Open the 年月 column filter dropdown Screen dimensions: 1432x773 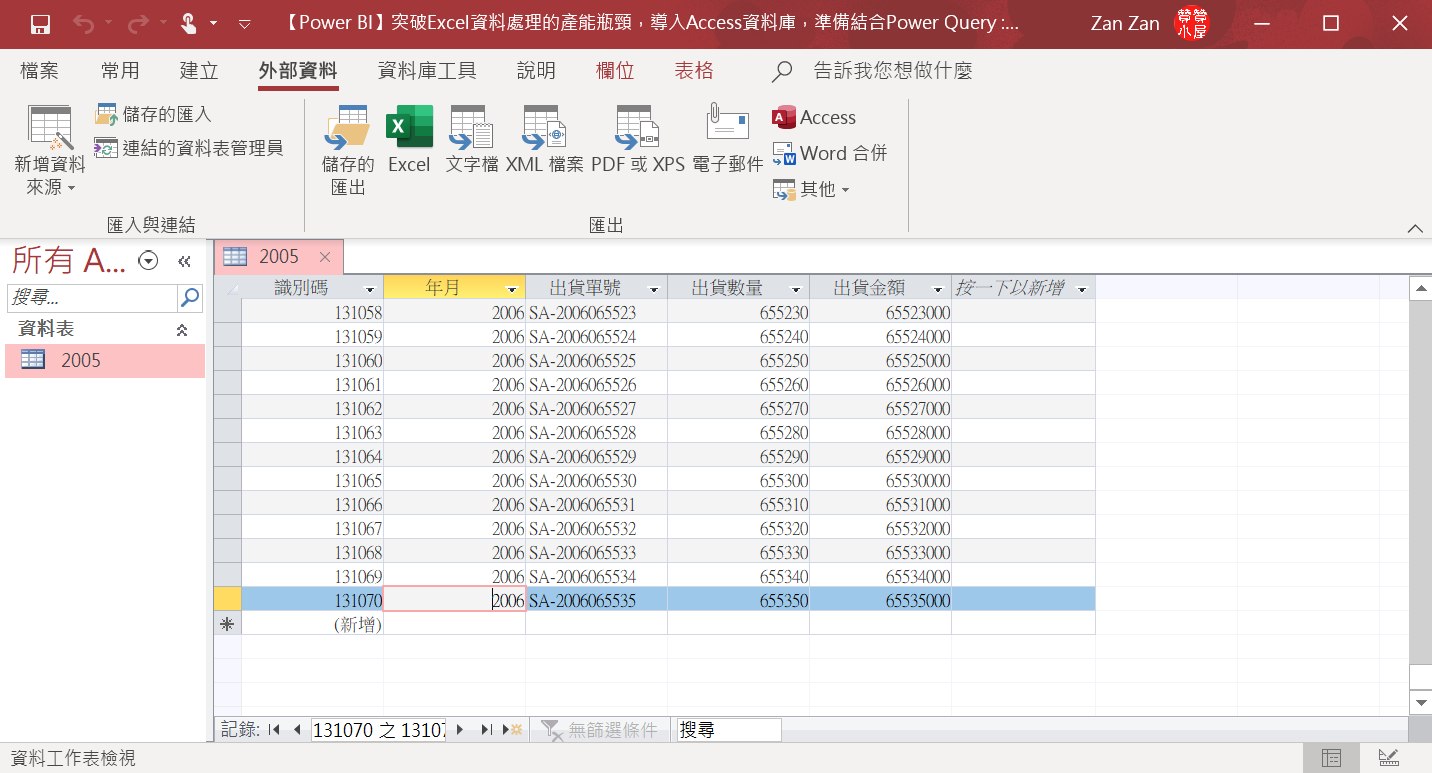[x=512, y=289]
